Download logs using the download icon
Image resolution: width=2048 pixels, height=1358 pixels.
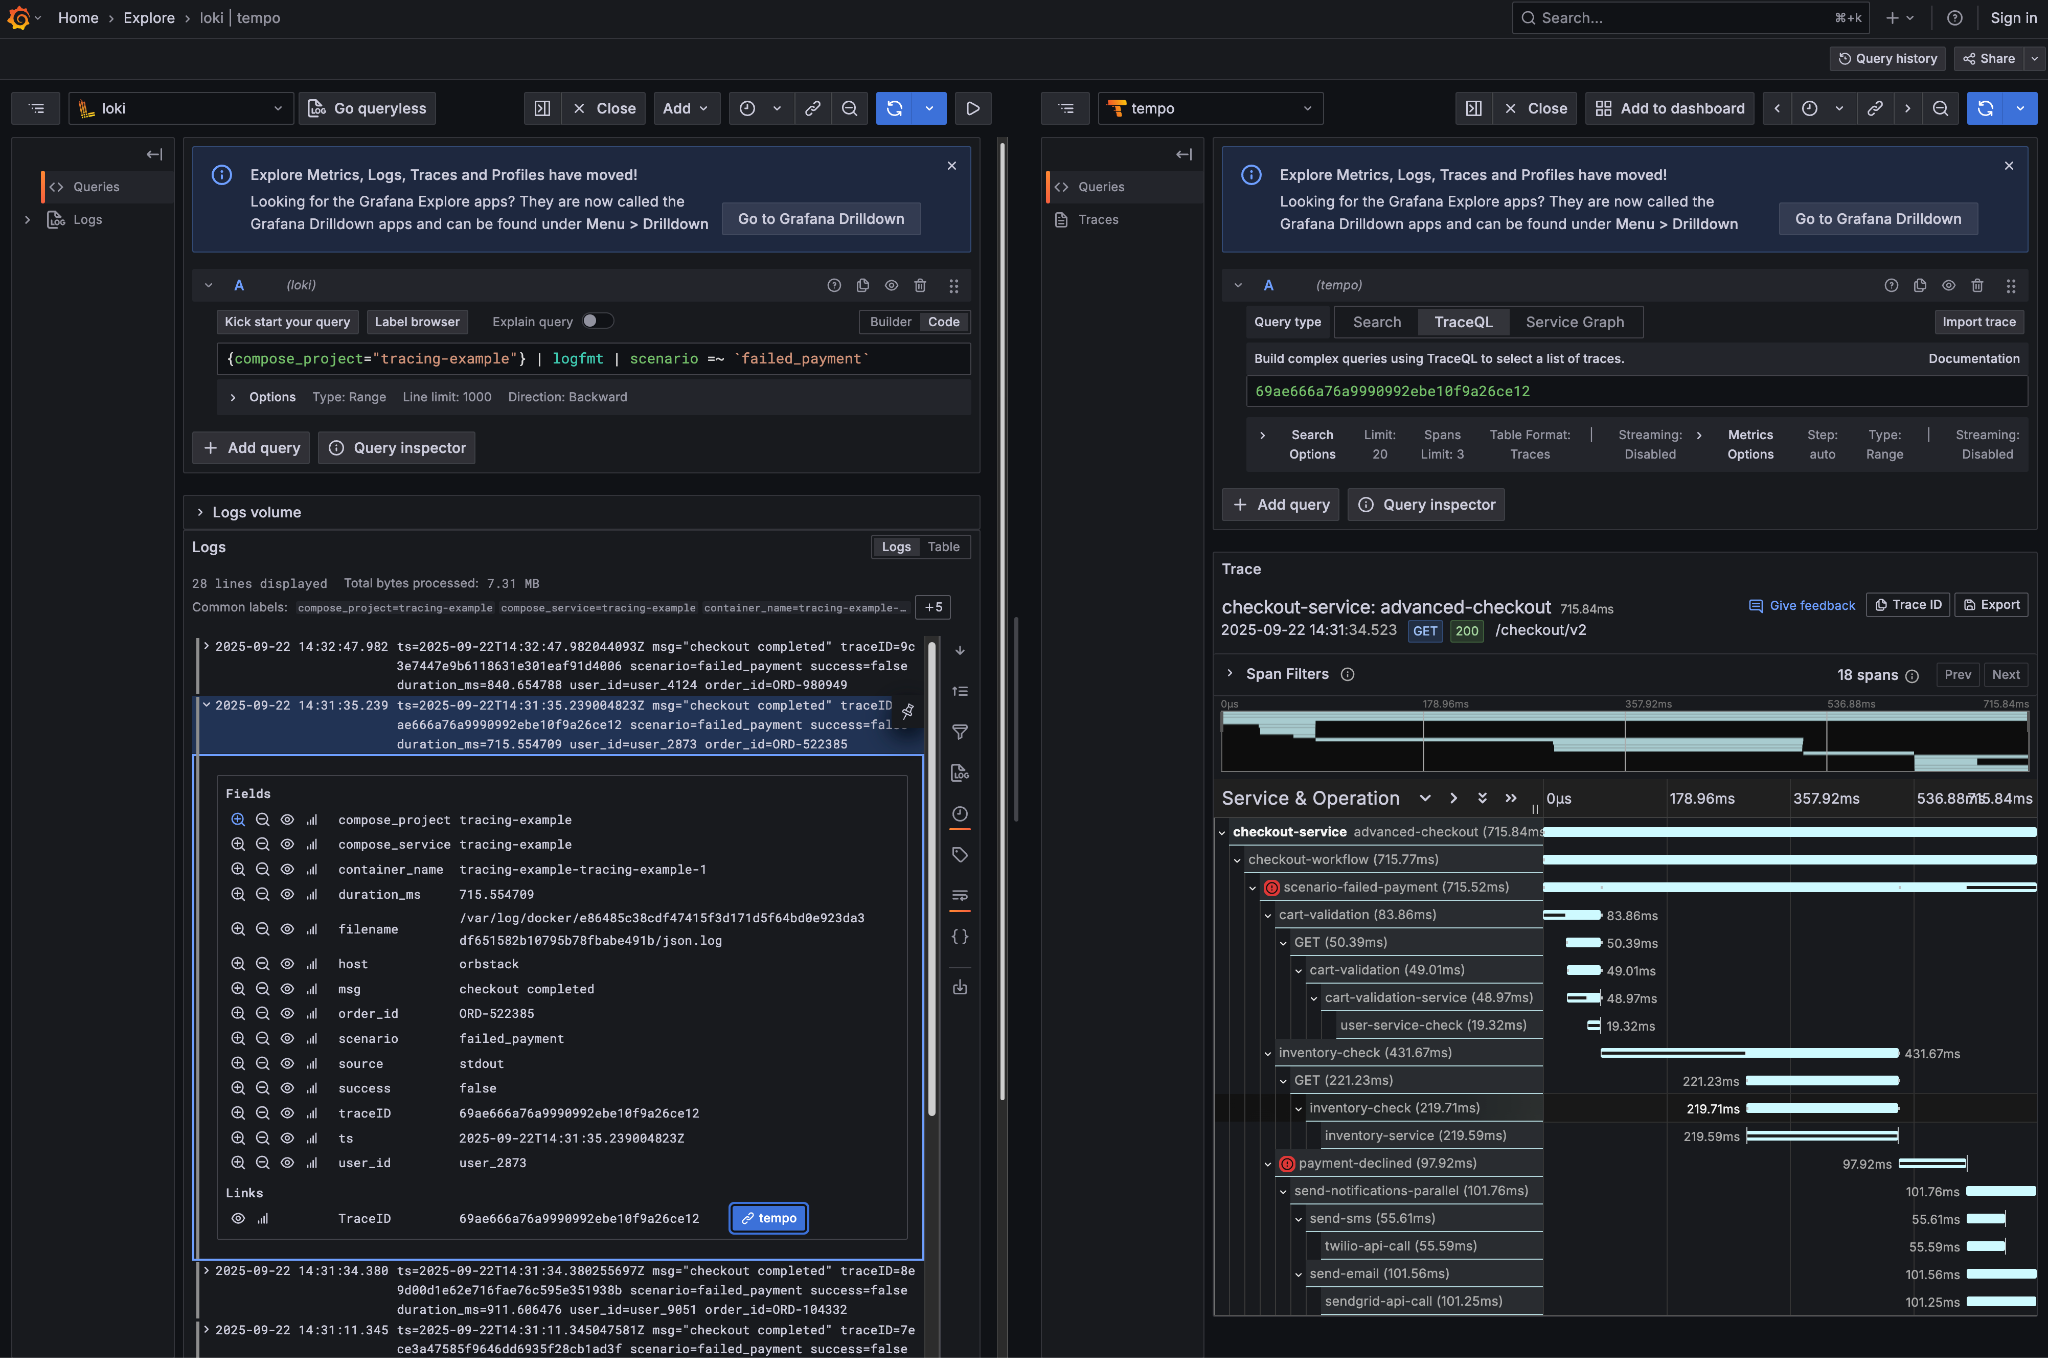click(960, 987)
